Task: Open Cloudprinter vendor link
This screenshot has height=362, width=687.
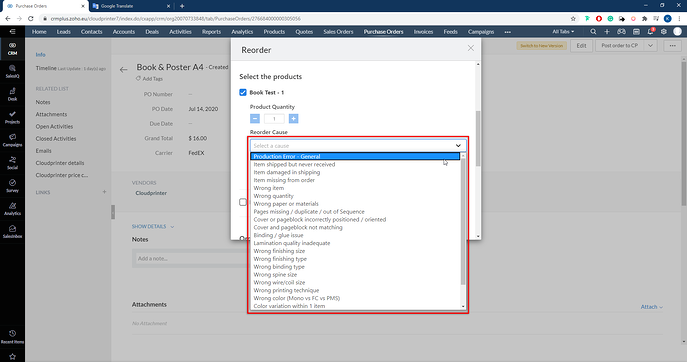Action: 151,193
